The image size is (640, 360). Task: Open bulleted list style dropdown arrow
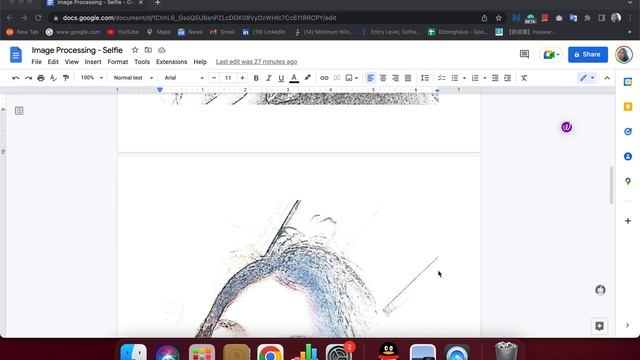coord(464,78)
